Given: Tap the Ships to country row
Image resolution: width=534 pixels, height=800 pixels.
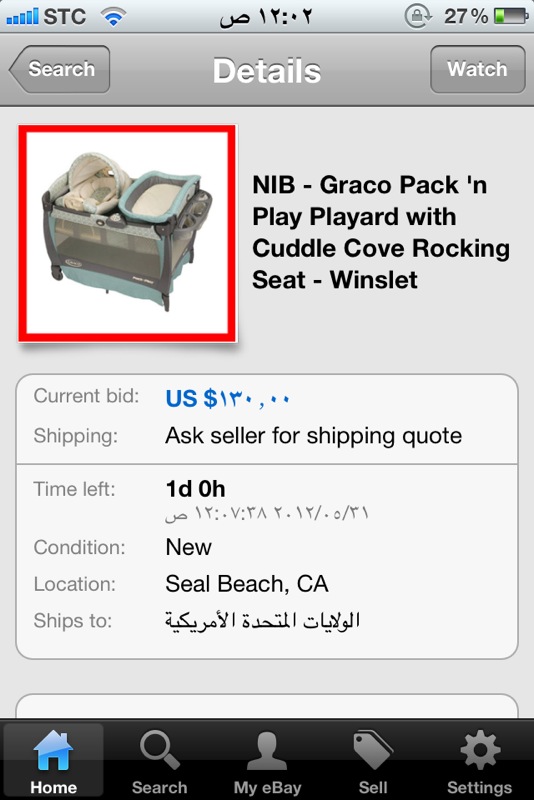Looking at the screenshot, I should tap(267, 620).
